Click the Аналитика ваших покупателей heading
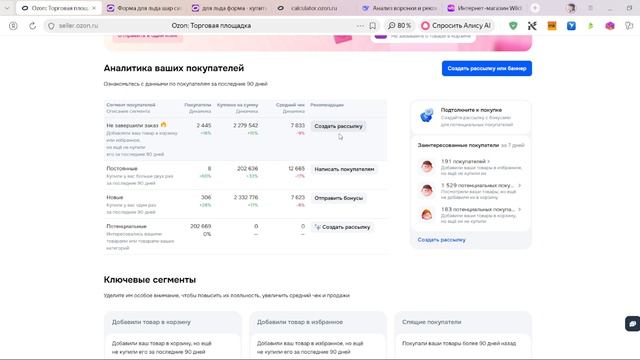 [174, 68]
